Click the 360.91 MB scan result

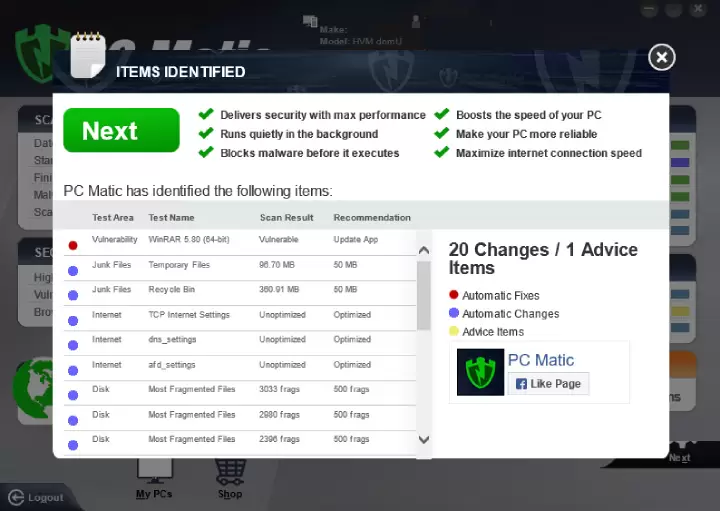click(x=279, y=289)
